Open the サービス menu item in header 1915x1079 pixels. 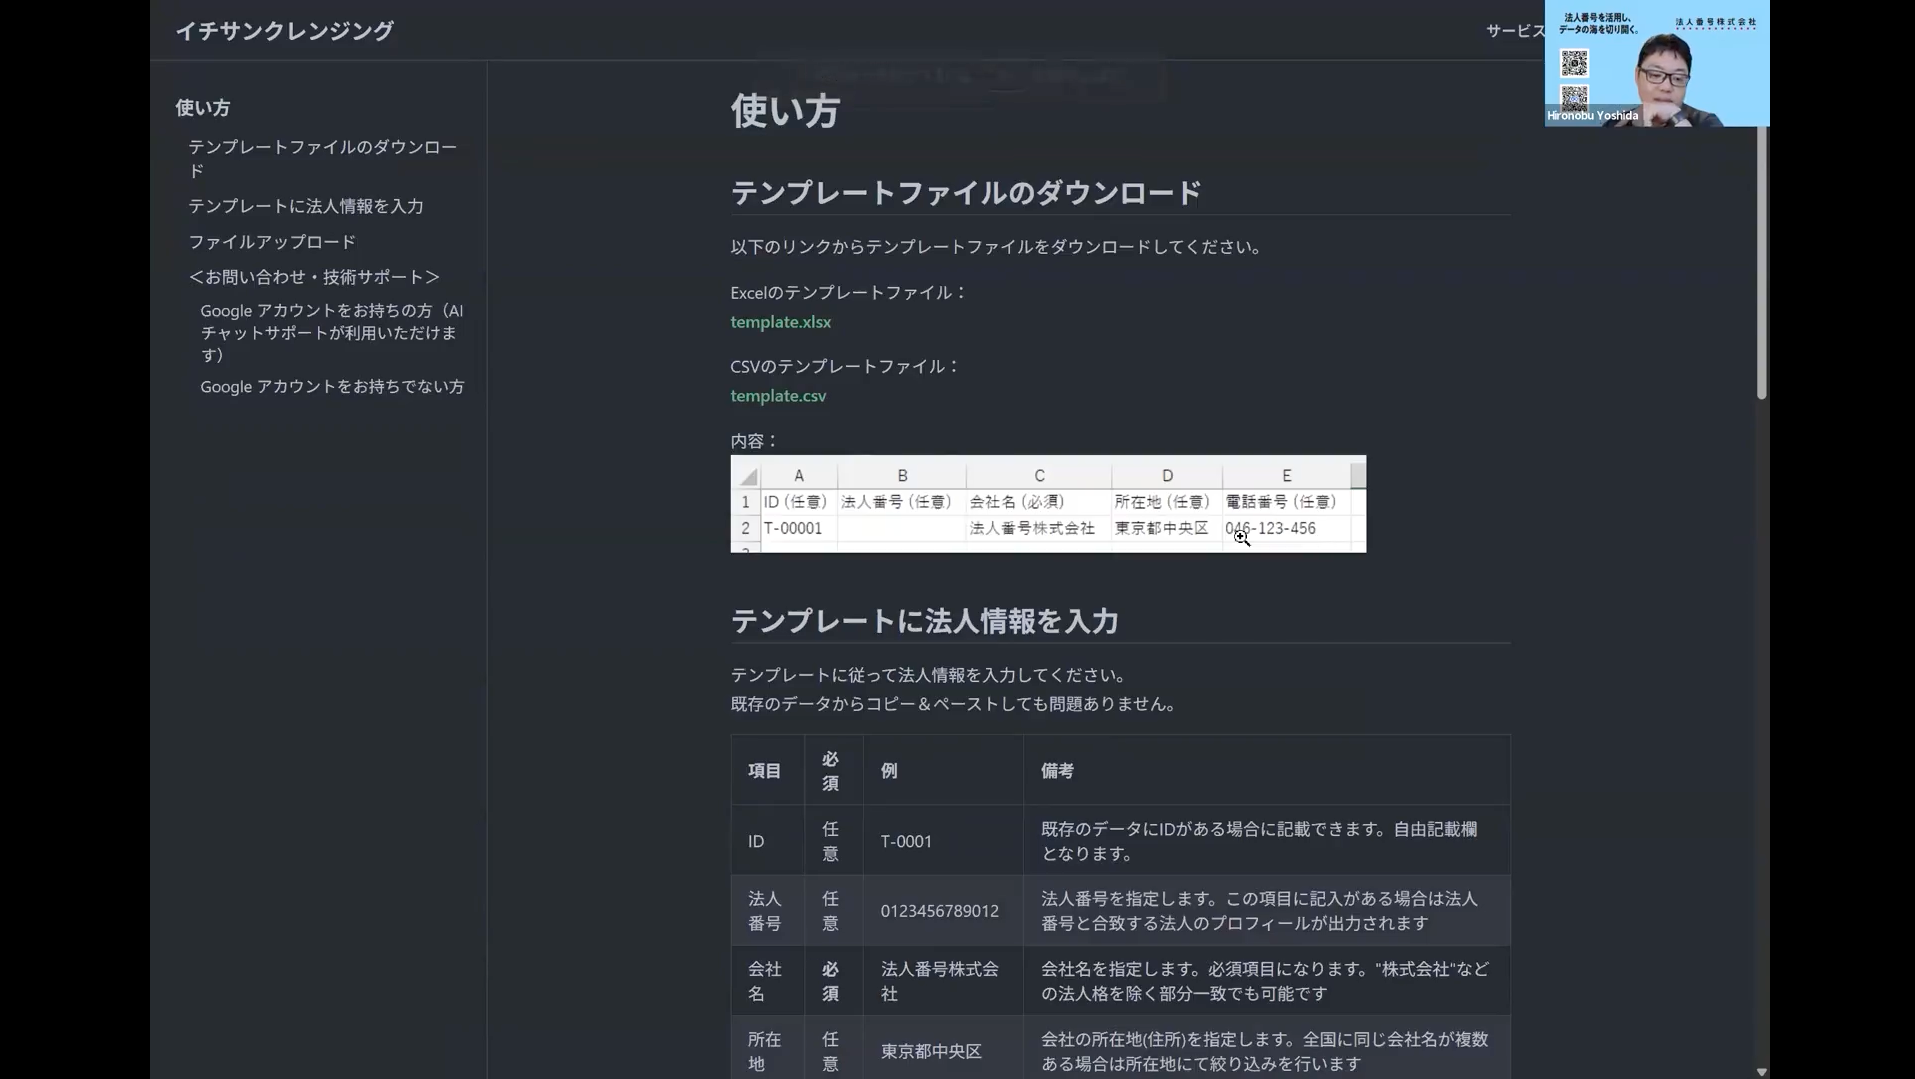pos(1515,31)
